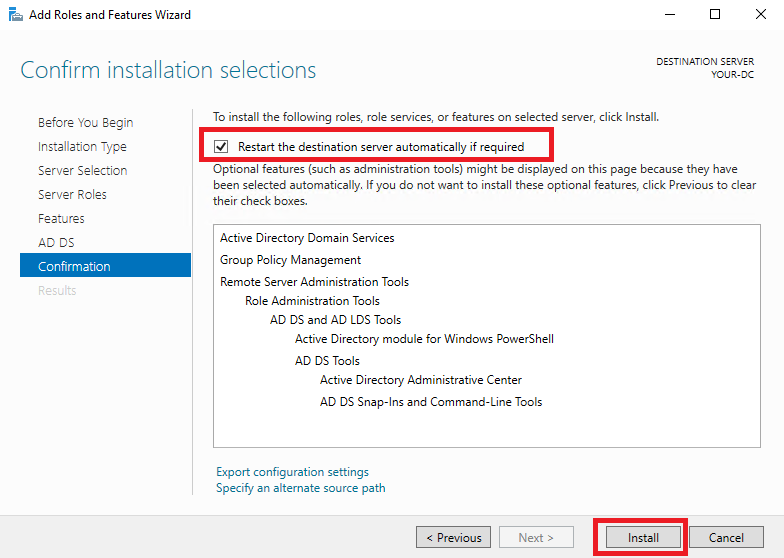This screenshot has width=784, height=558.
Task: Select Active Directory Administrative Center entry
Action: point(421,380)
